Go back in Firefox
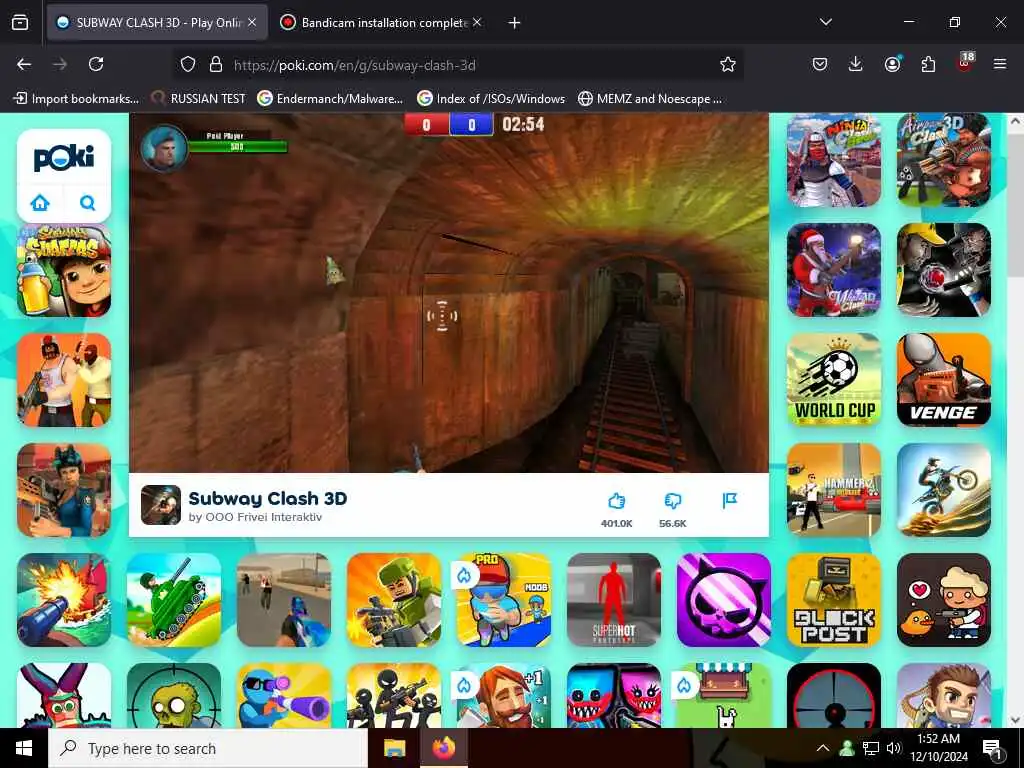Image resolution: width=1024 pixels, height=768 pixels. [24, 64]
